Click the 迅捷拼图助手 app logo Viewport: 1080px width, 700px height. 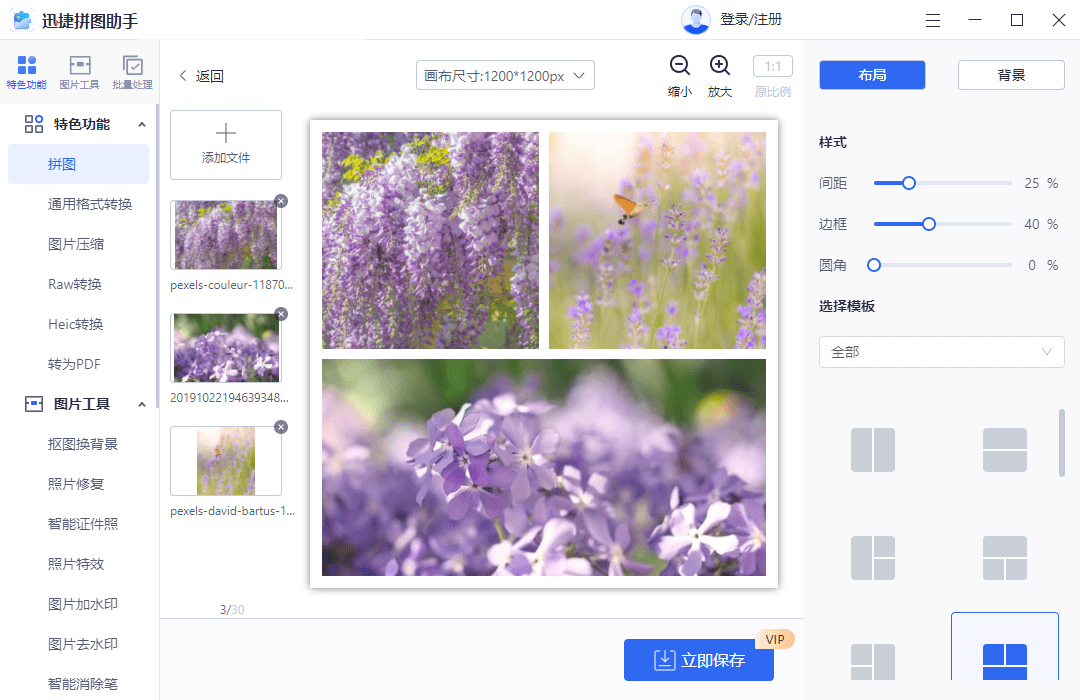(23, 21)
